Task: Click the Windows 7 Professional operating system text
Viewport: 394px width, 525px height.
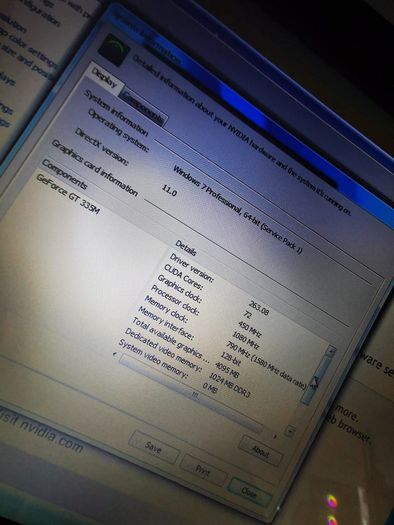Action: tap(237, 209)
